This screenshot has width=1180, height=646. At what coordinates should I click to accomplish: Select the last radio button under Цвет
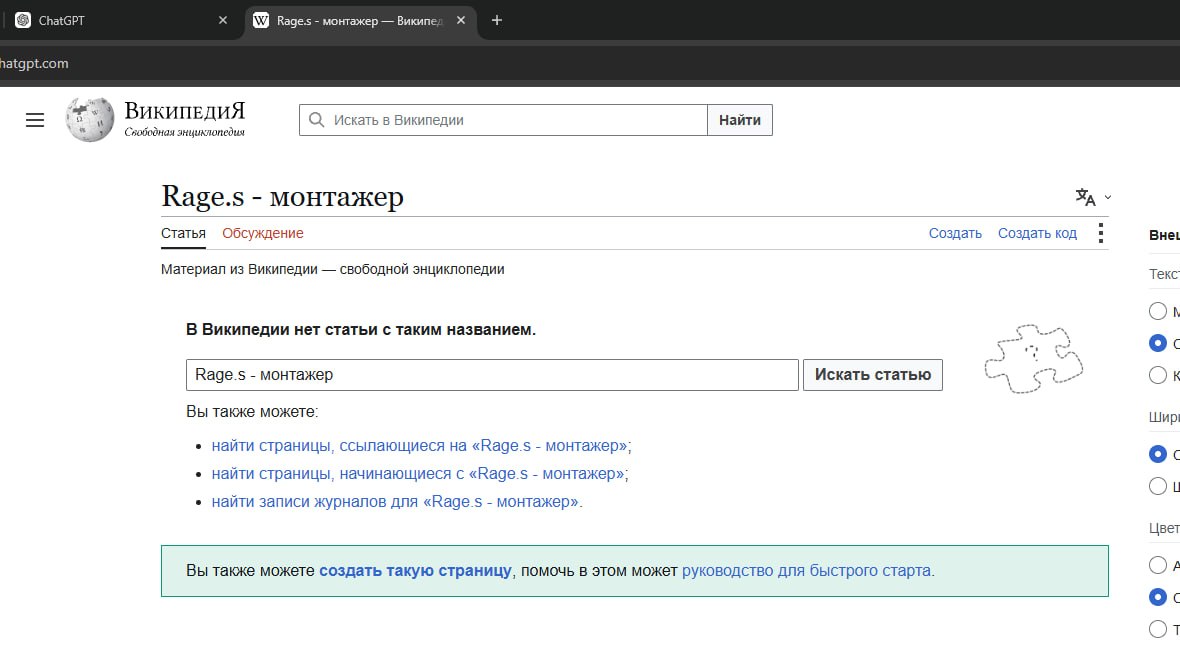pos(1157,629)
